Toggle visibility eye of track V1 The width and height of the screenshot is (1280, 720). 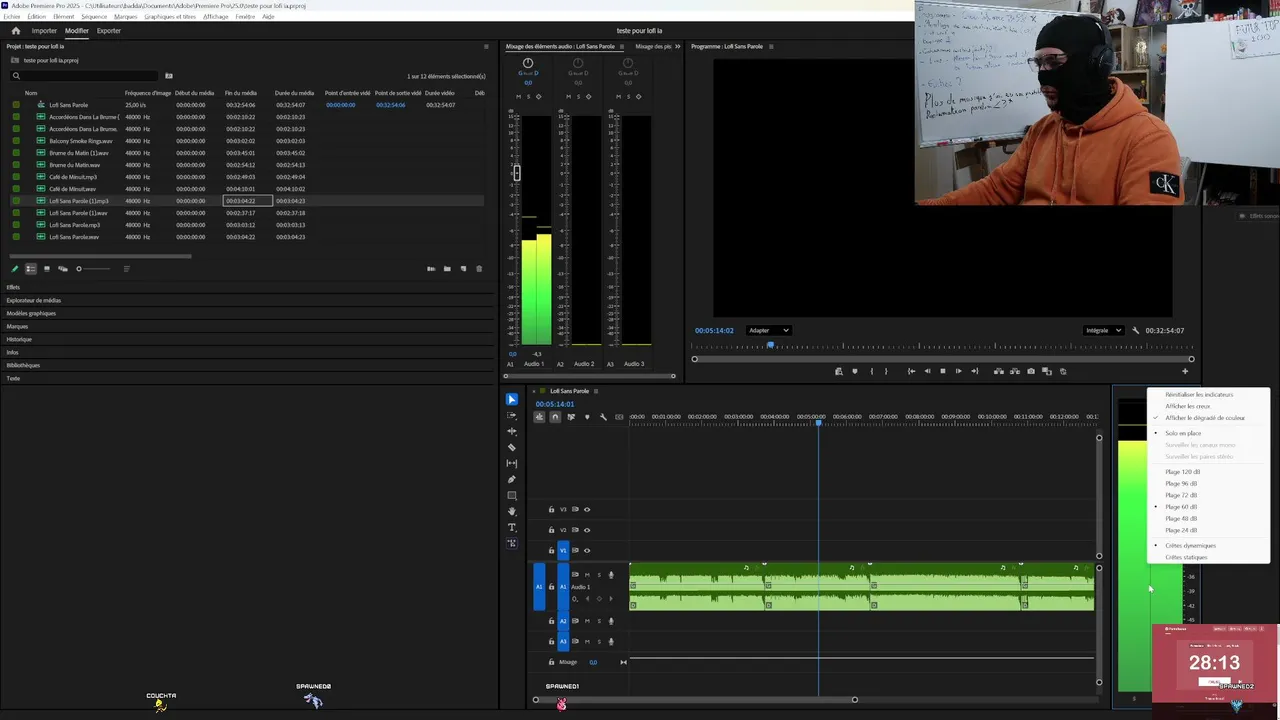(x=587, y=550)
